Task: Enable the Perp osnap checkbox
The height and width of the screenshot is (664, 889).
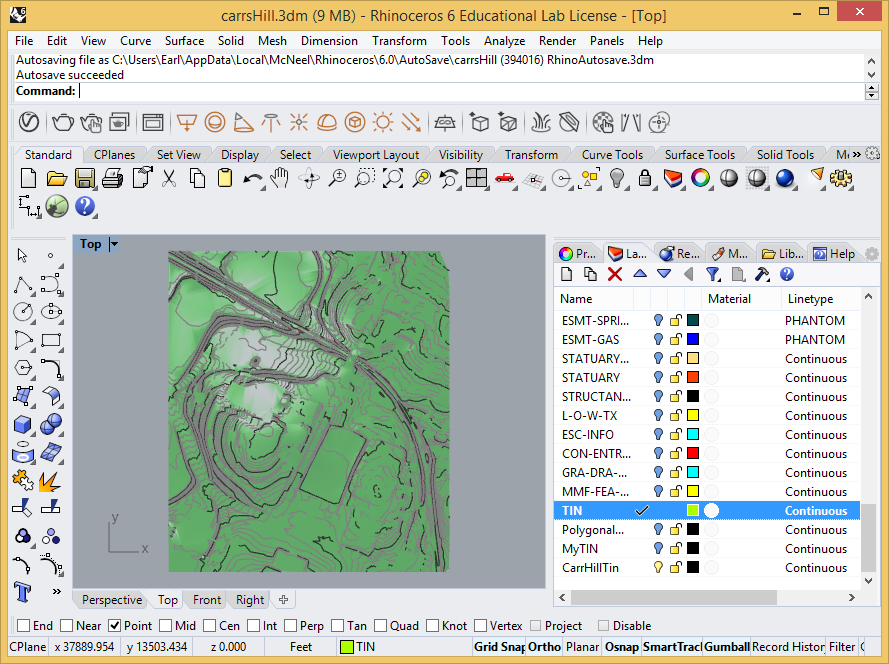Action: pyautogui.click(x=290, y=625)
